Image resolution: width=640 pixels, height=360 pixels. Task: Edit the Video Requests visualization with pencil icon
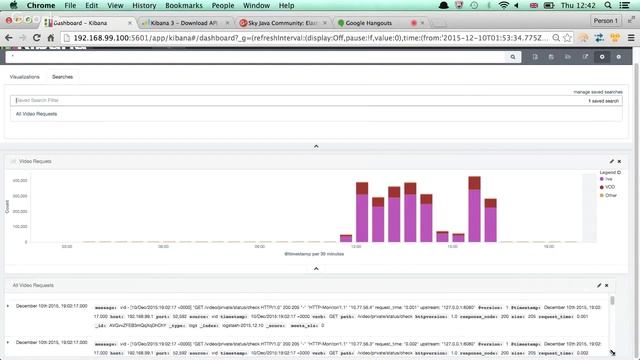(611, 161)
